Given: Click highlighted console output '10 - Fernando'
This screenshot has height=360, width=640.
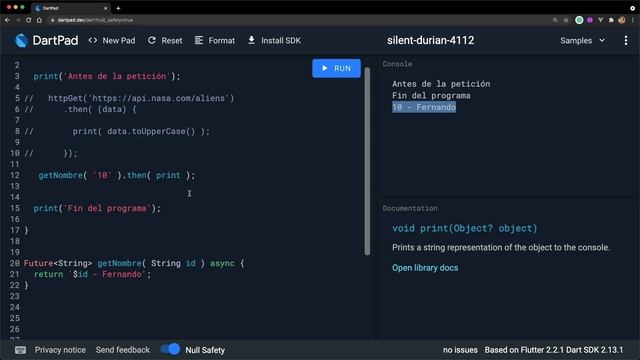Looking at the screenshot, I should point(424,107).
